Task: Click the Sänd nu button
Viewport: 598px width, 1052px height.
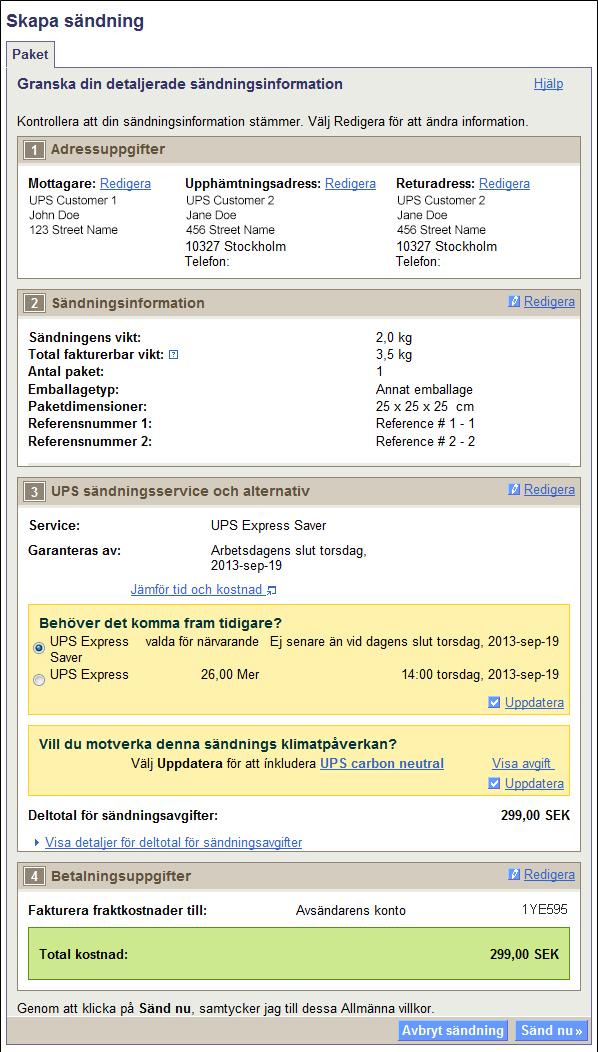Action: (x=552, y=1031)
